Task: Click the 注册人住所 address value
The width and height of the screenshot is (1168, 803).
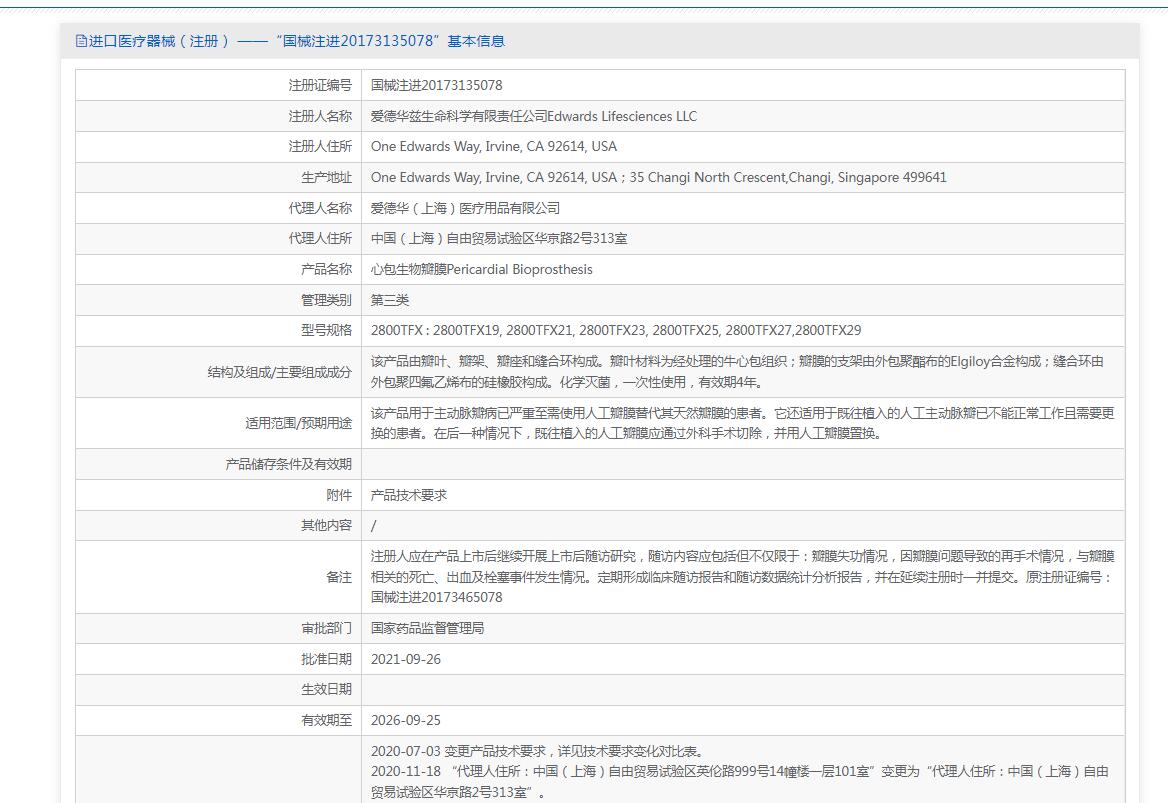Action: point(493,146)
